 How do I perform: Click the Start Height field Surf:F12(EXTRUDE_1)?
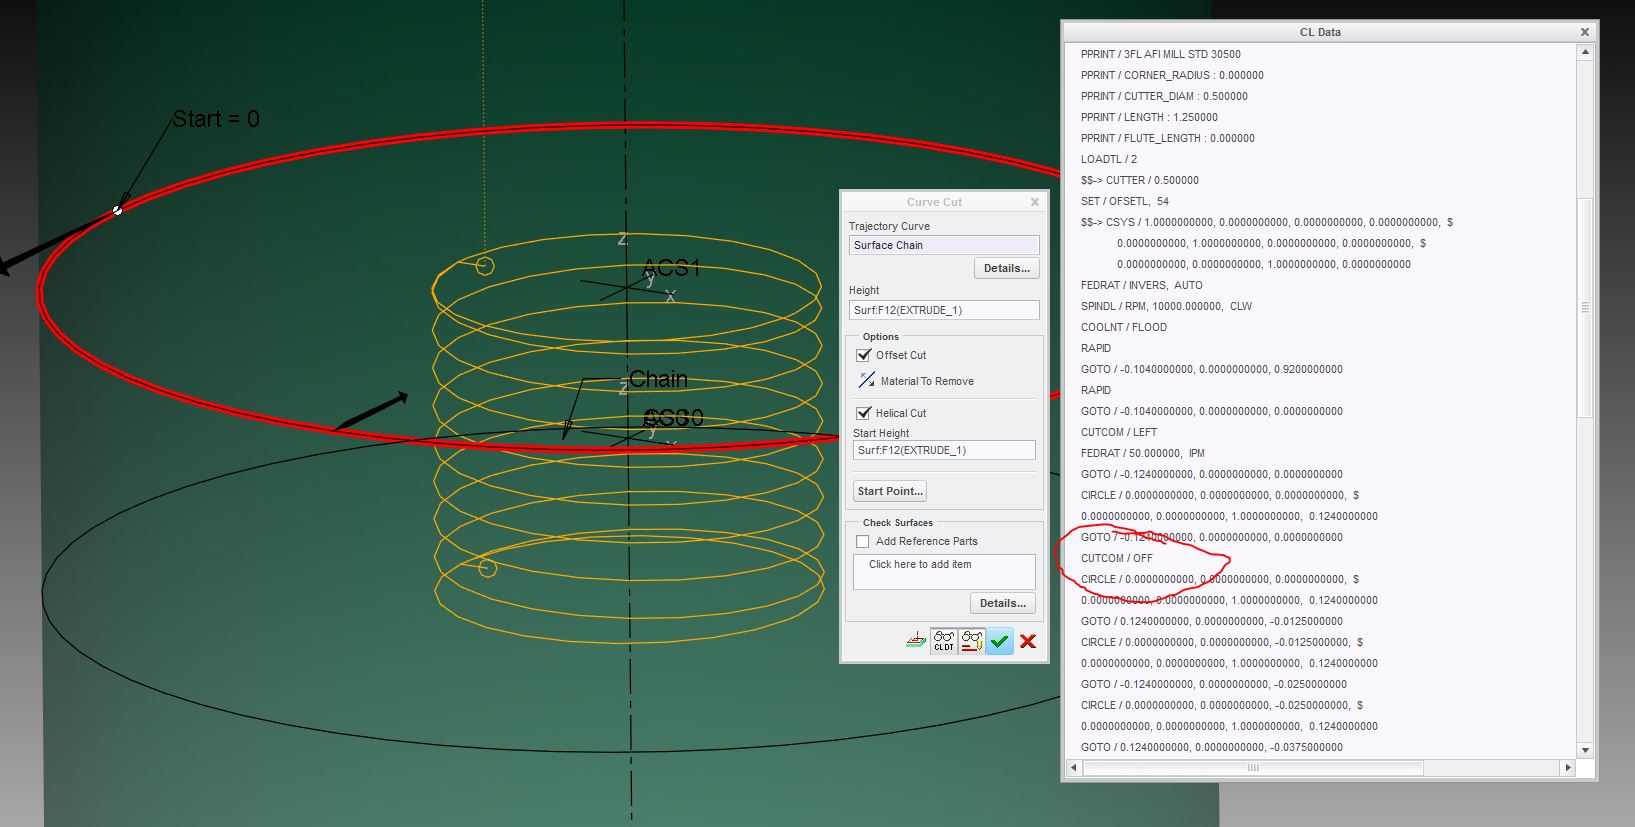(x=944, y=450)
